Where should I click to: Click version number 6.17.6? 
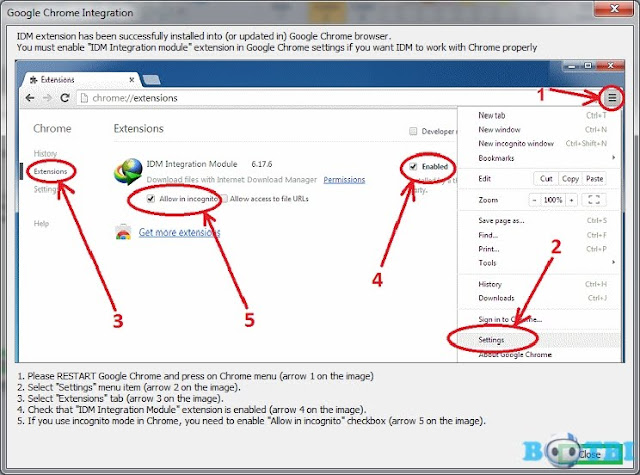coord(262,164)
